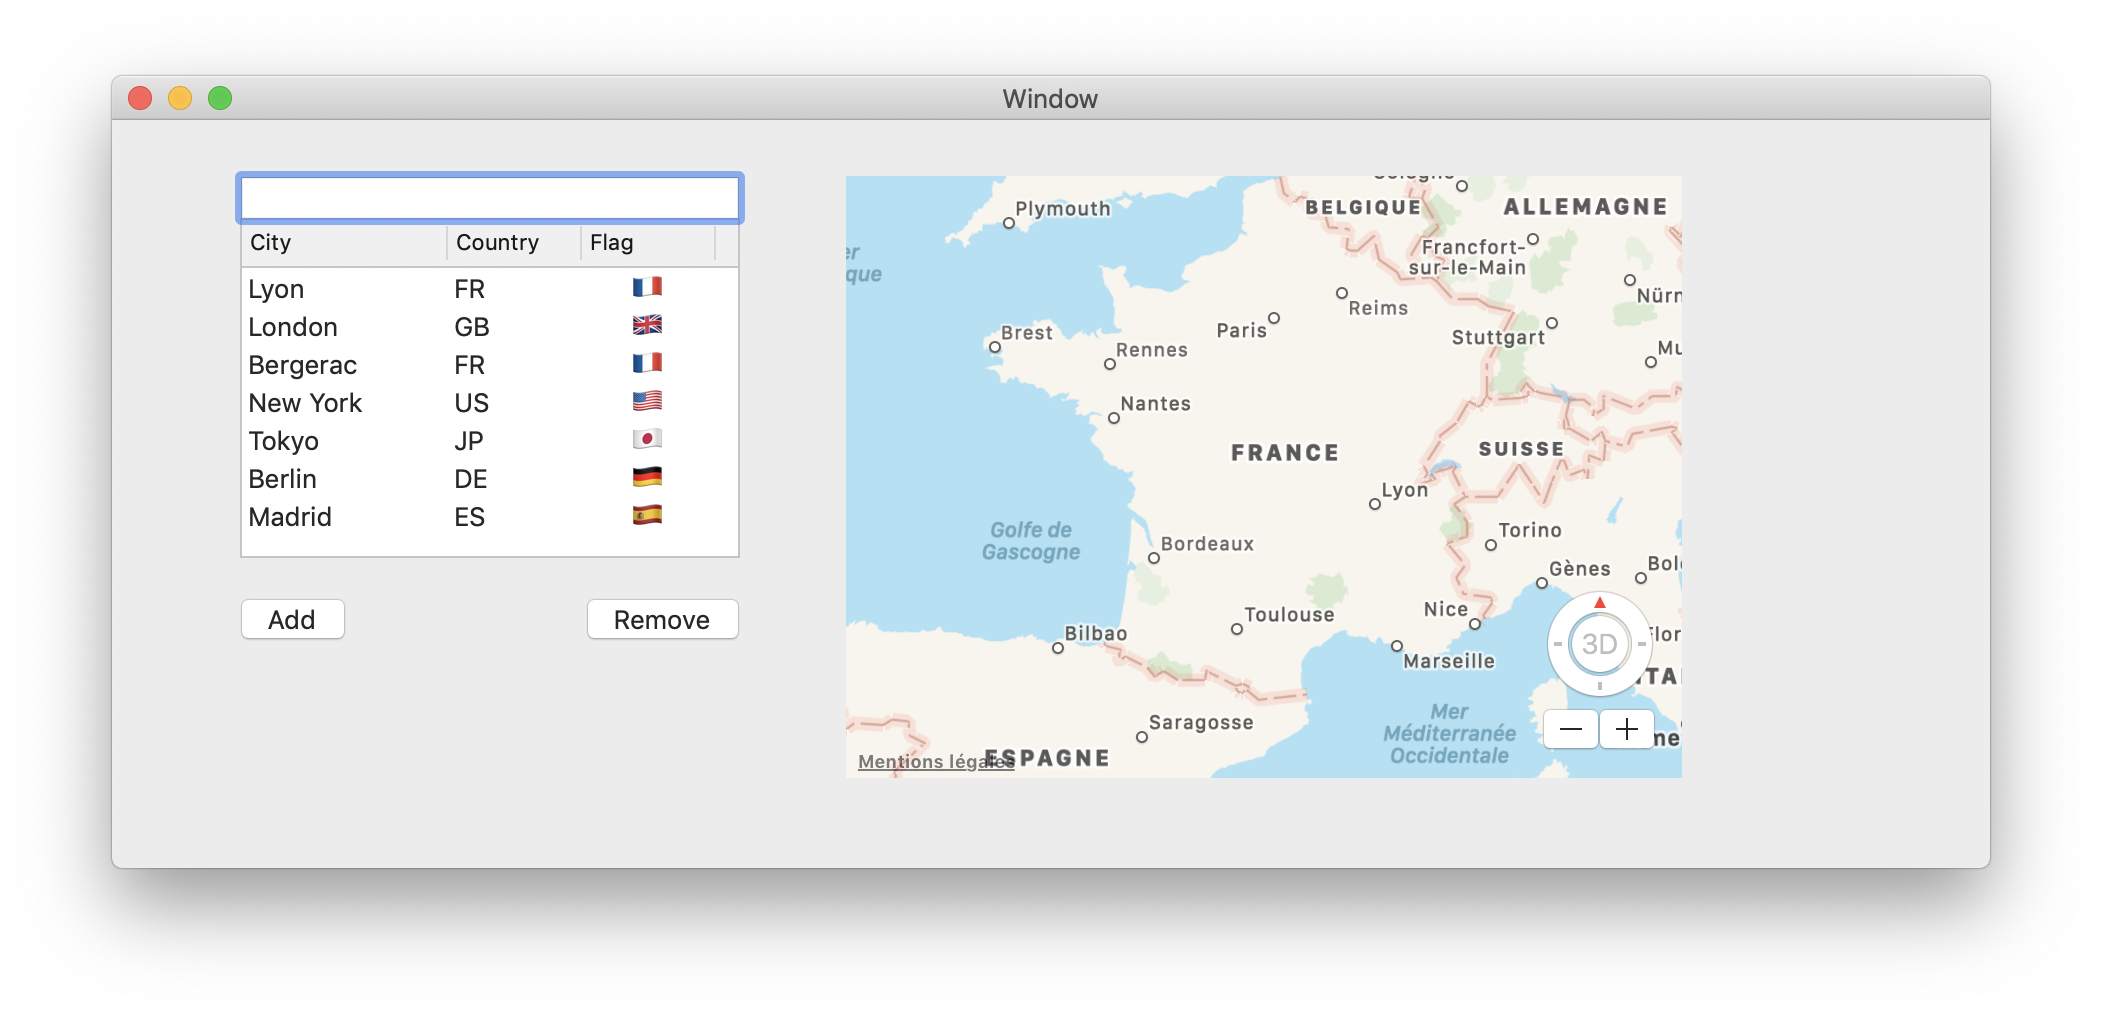Sort by the Flag column header
The width and height of the screenshot is (2102, 1016).
[648, 243]
